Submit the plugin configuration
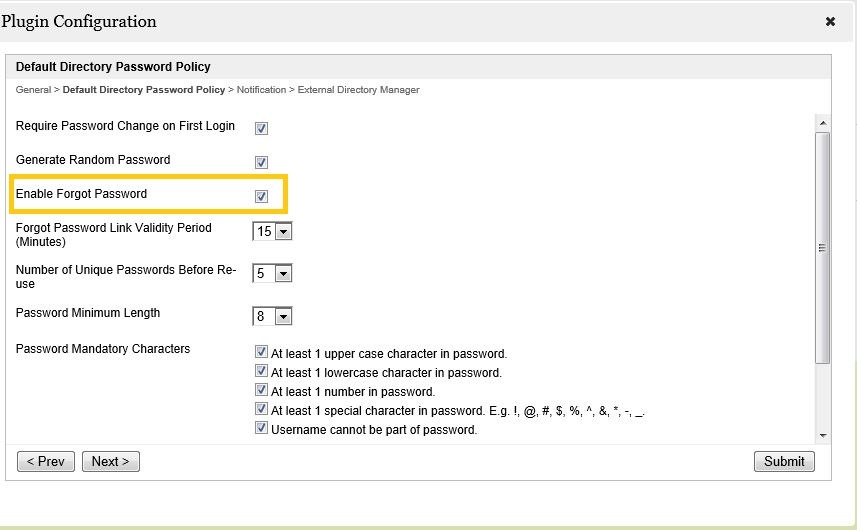857x530 pixels. tap(784, 461)
